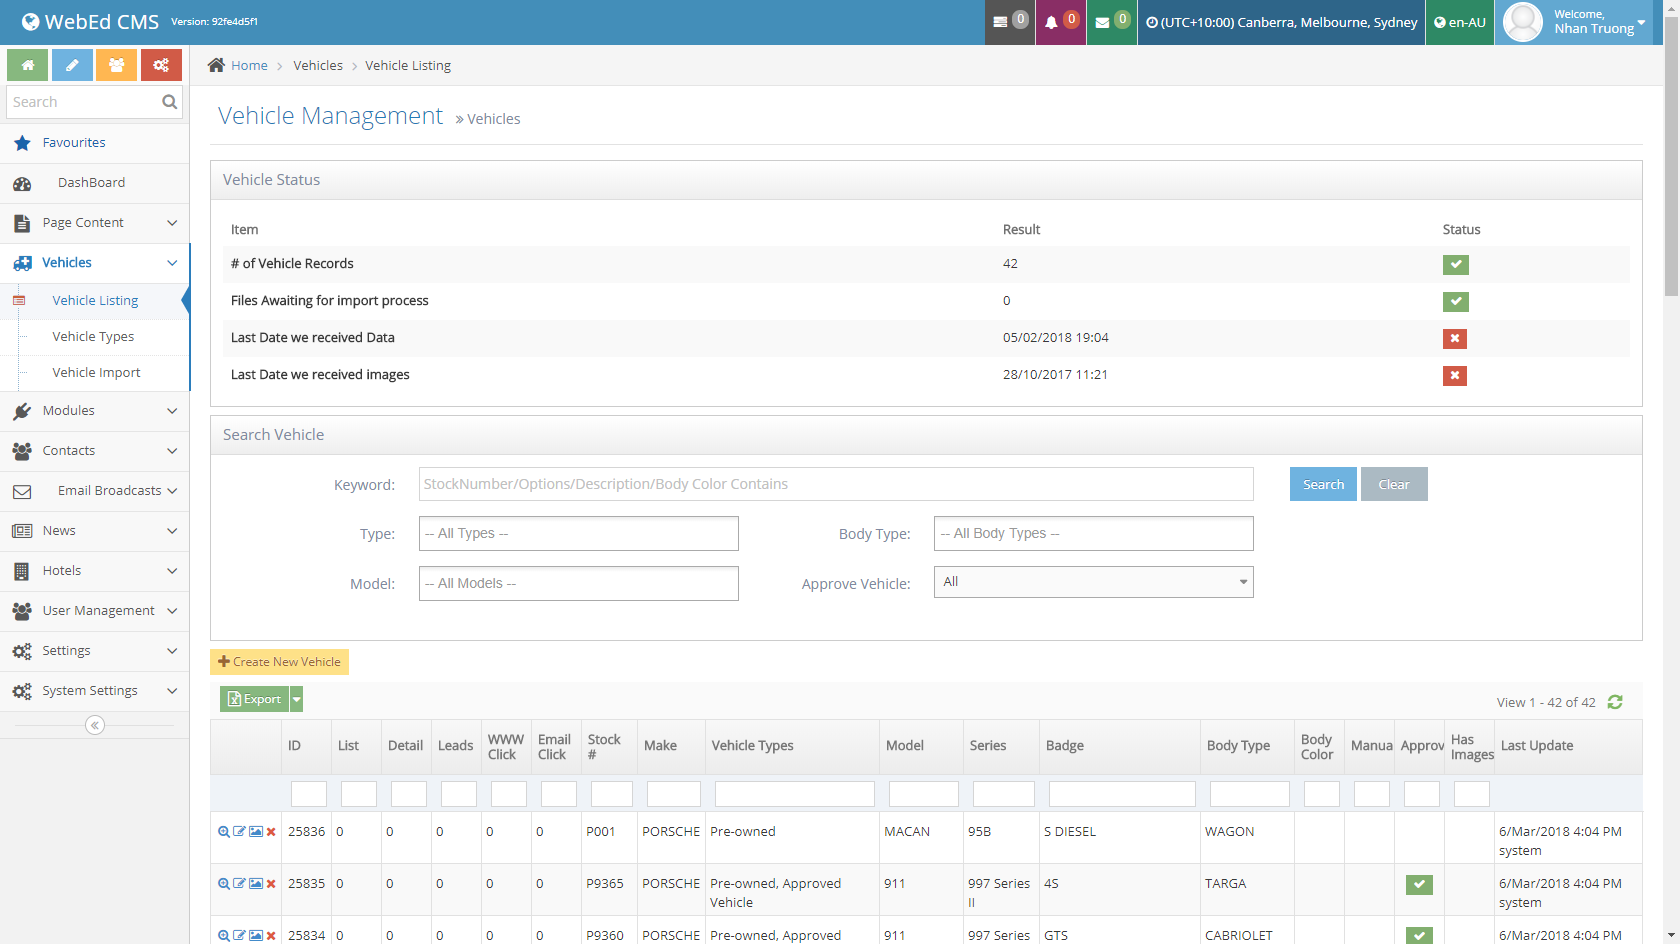This screenshot has width=1680, height=944.
Task: Click the green home icon button
Action: (x=28, y=65)
